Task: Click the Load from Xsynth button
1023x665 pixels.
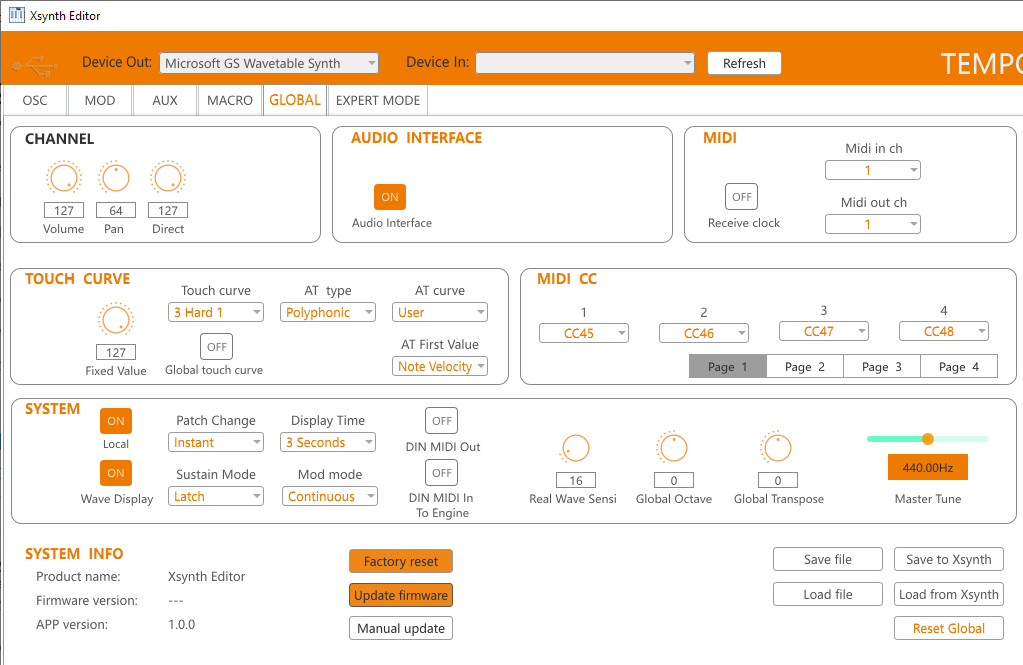Action: (949, 595)
